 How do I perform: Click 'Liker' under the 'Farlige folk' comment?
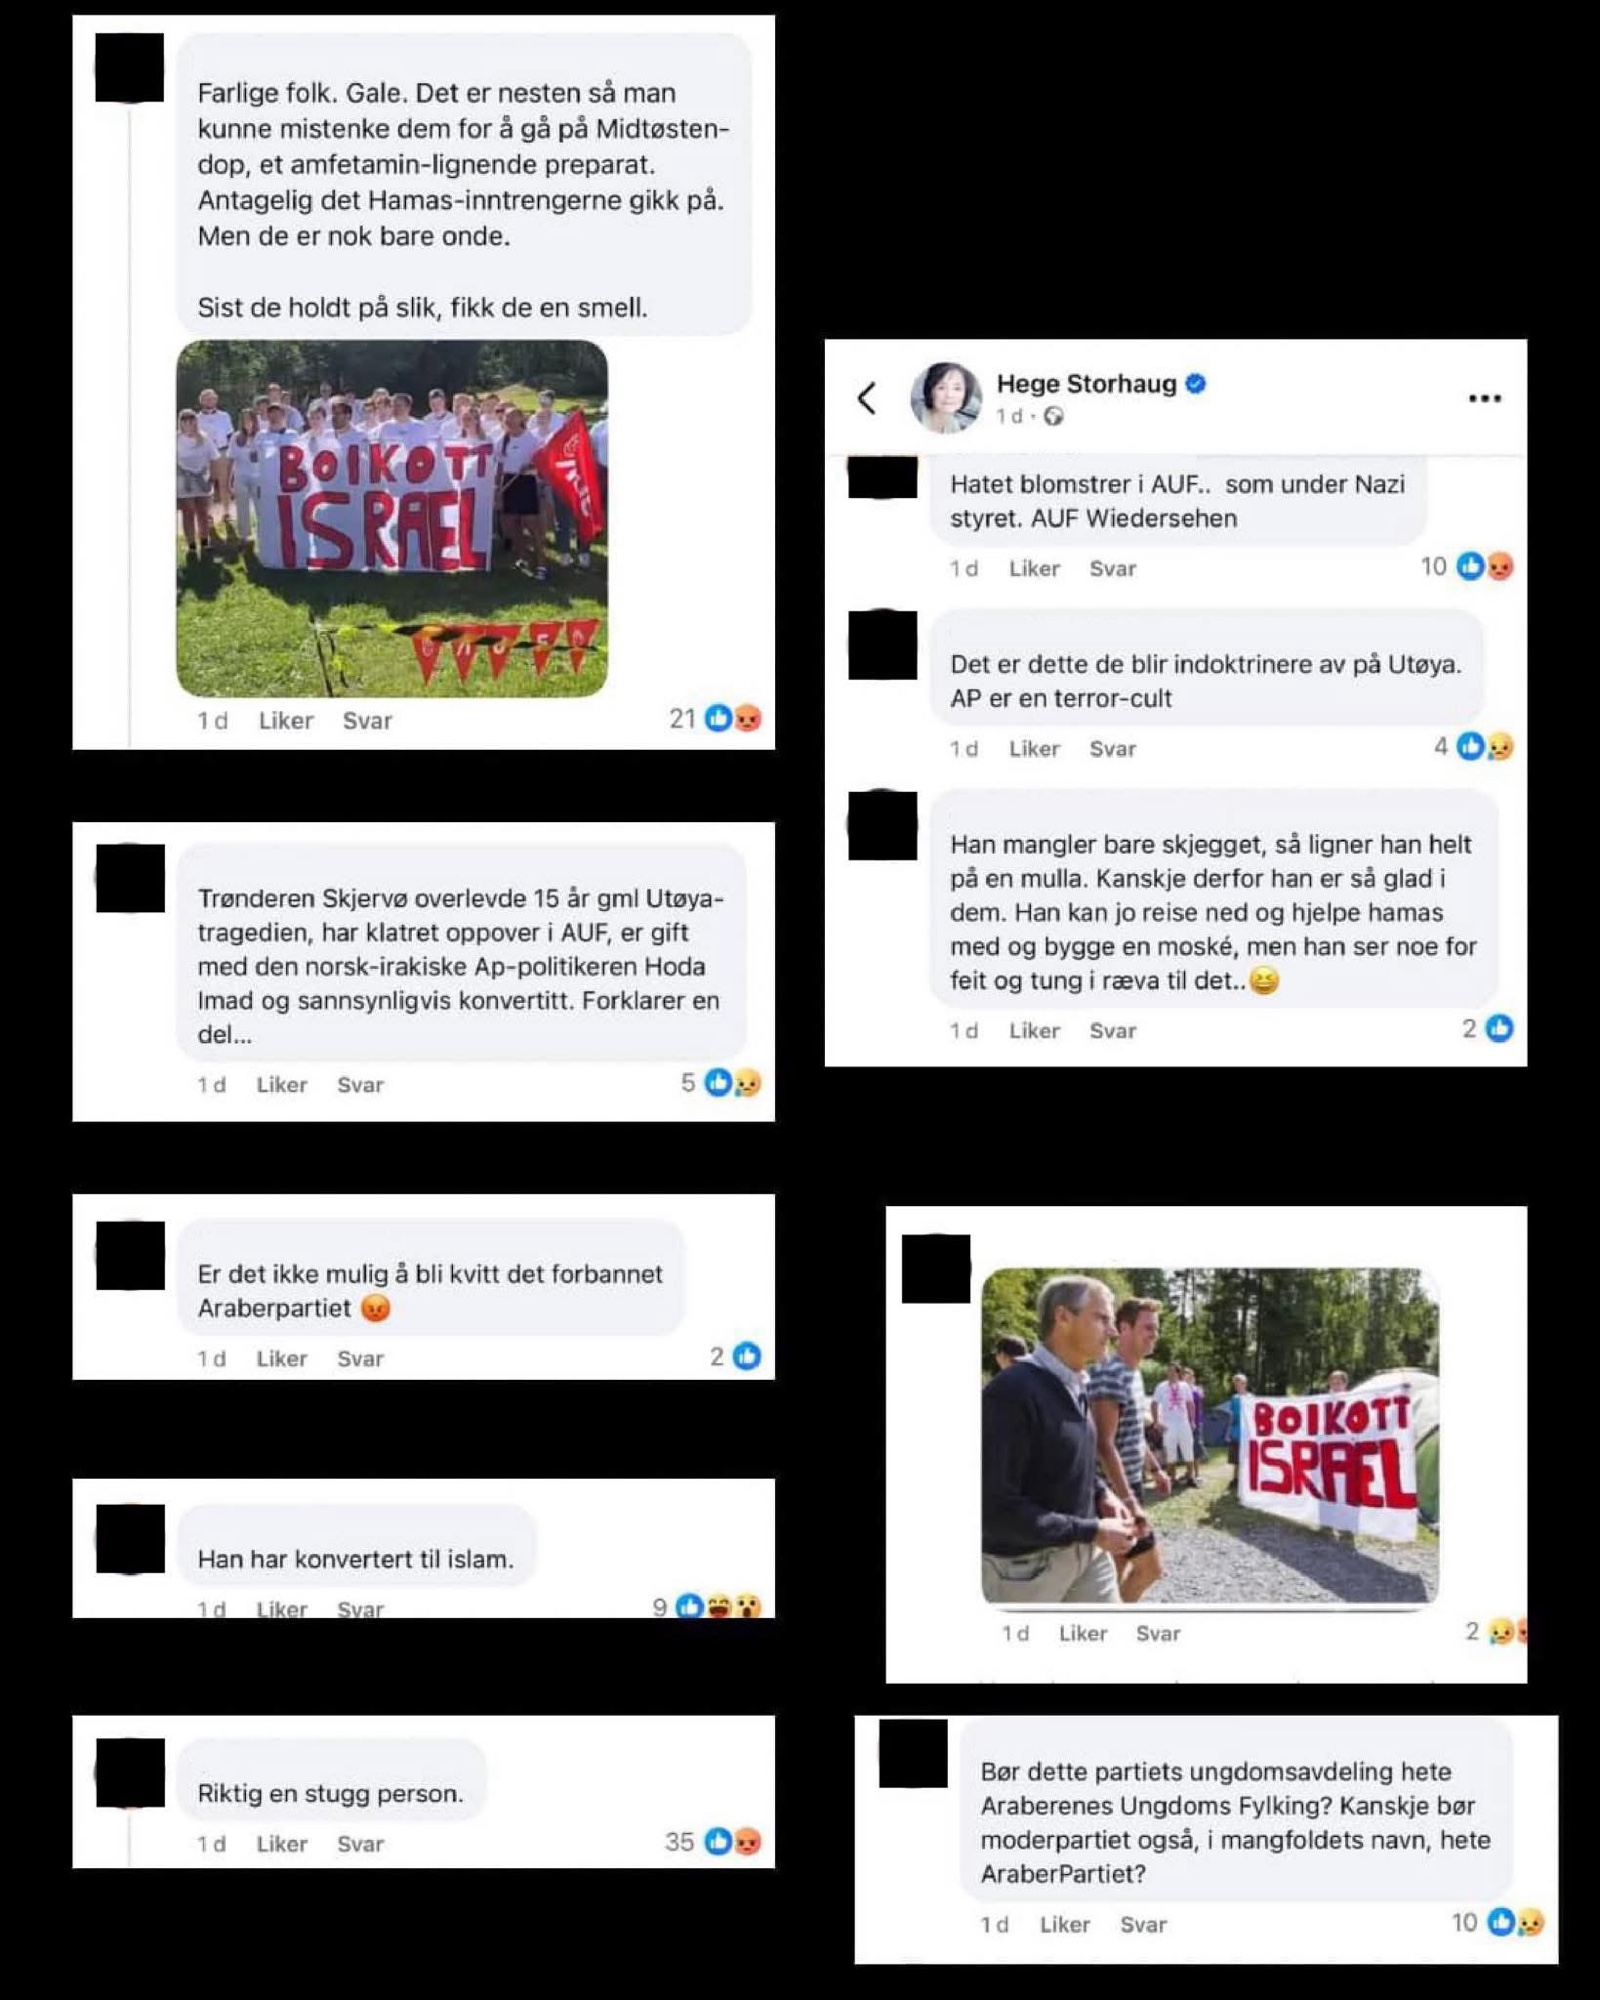[x=286, y=720]
